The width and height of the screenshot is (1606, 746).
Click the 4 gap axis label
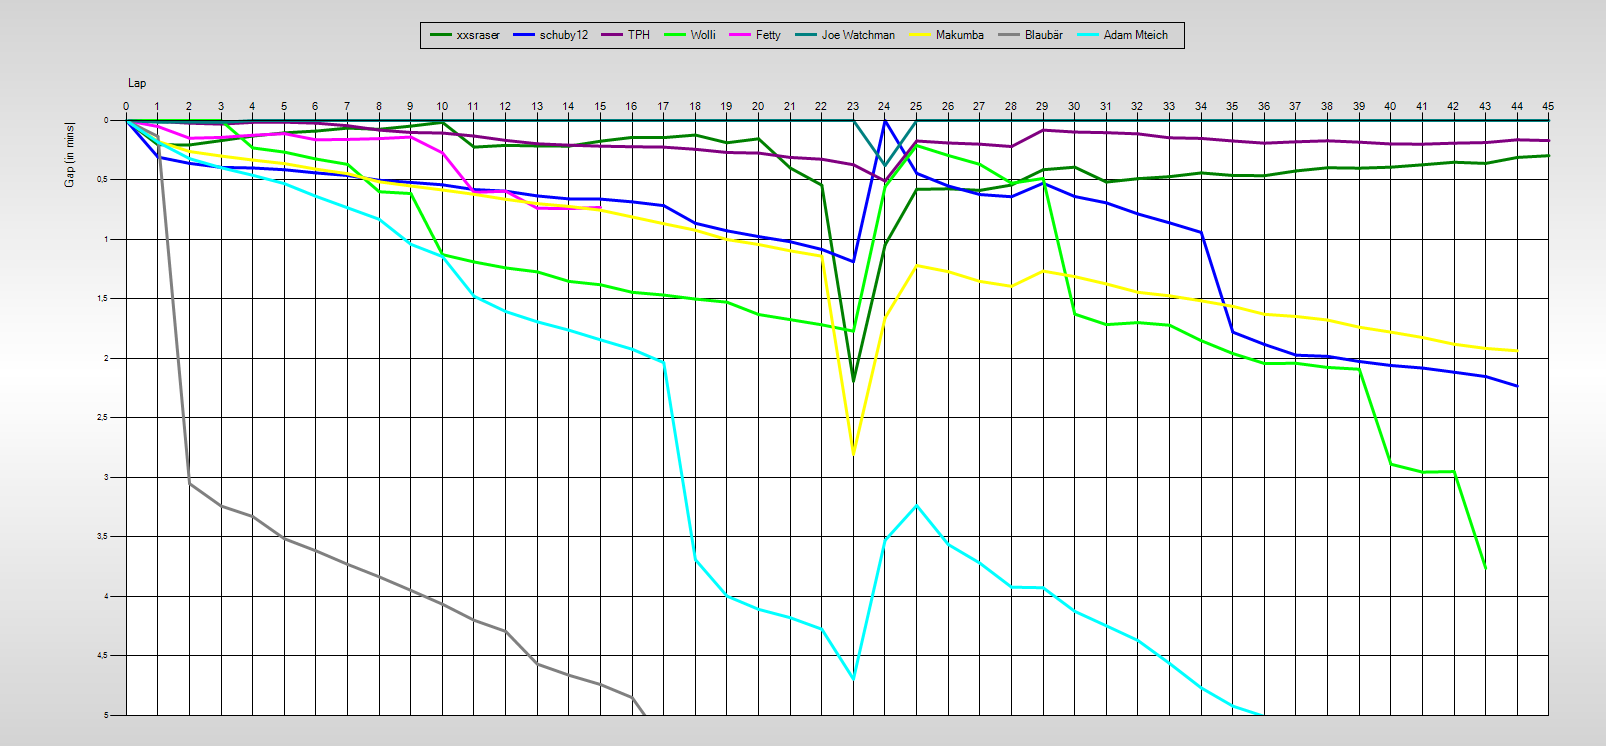coord(106,596)
